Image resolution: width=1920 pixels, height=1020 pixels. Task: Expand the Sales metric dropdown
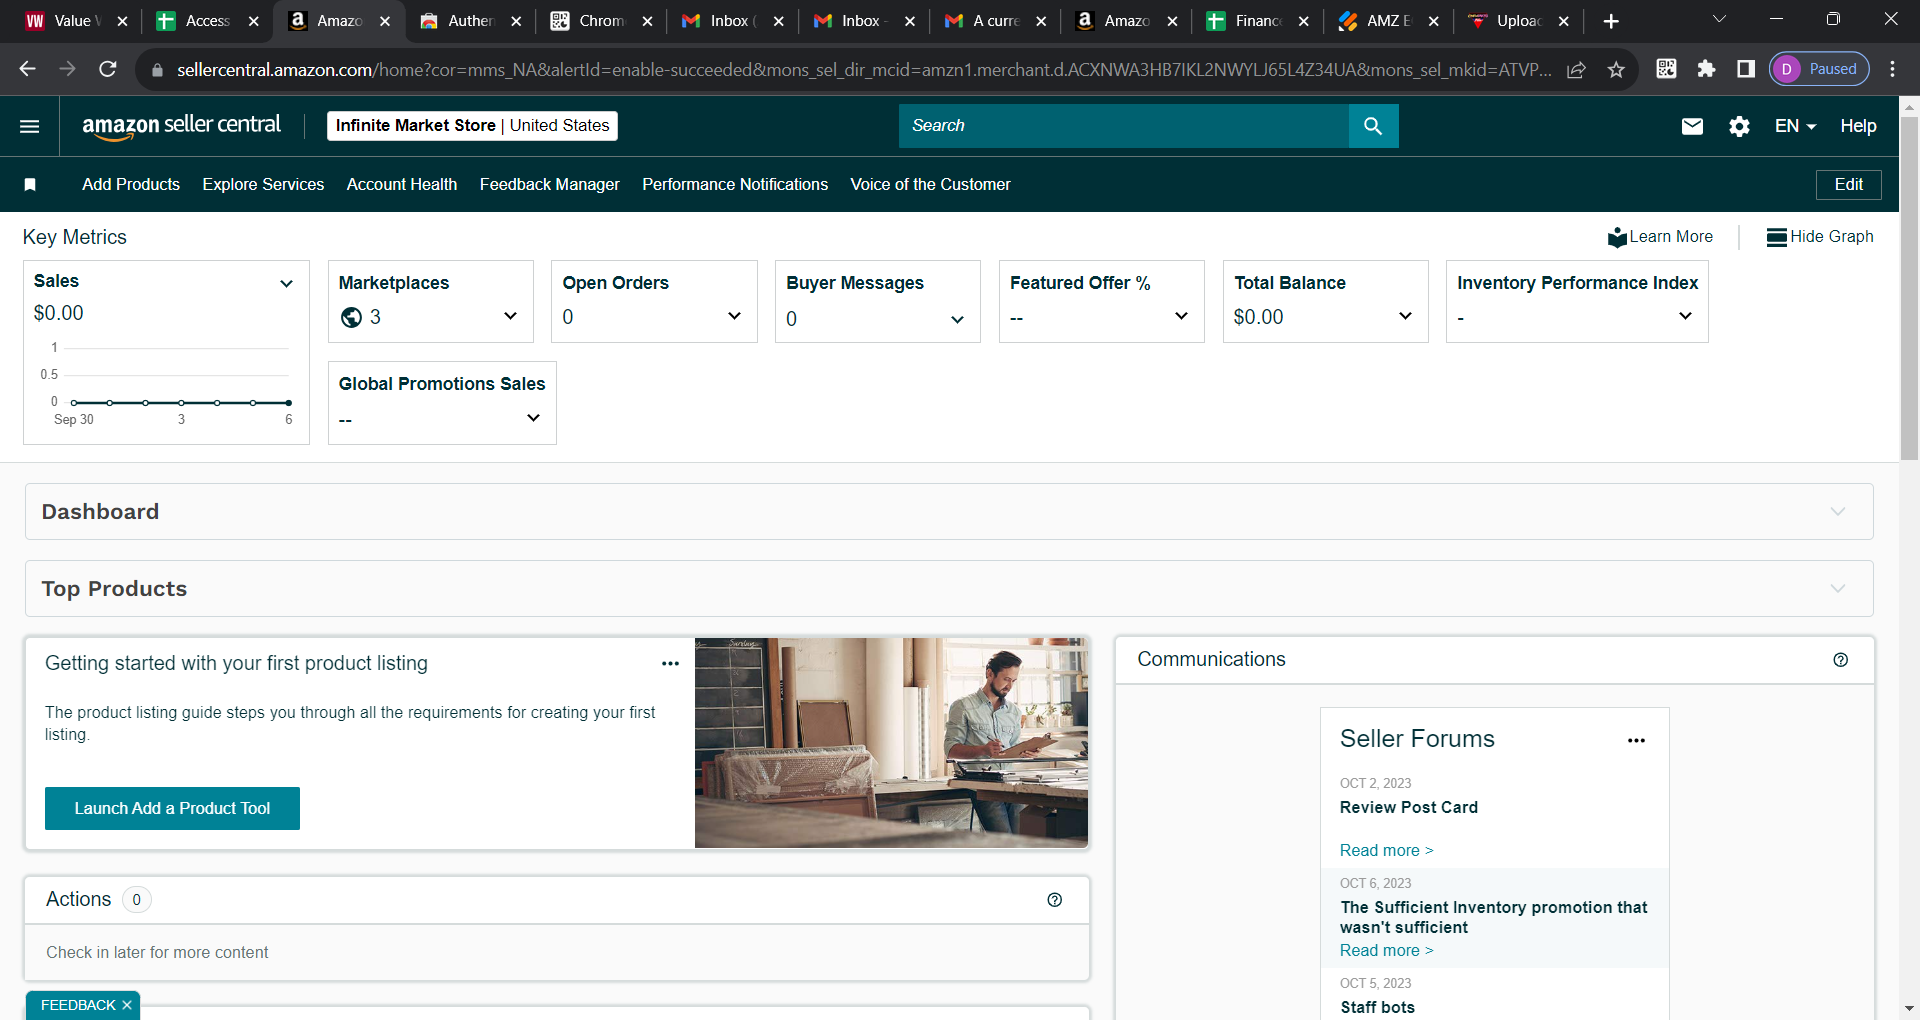pyautogui.click(x=287, y=283)
